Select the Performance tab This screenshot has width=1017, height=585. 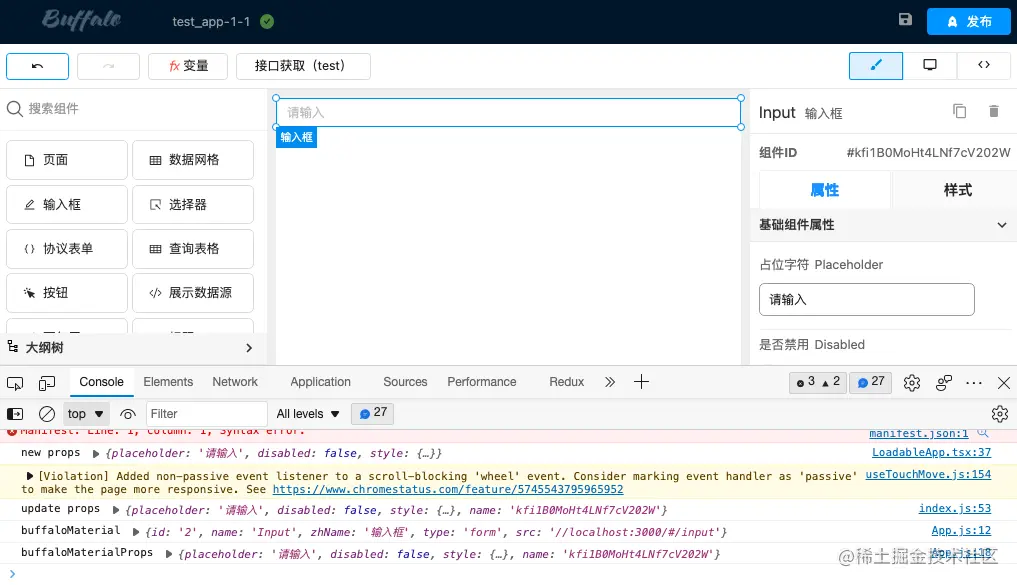point(481,382)
